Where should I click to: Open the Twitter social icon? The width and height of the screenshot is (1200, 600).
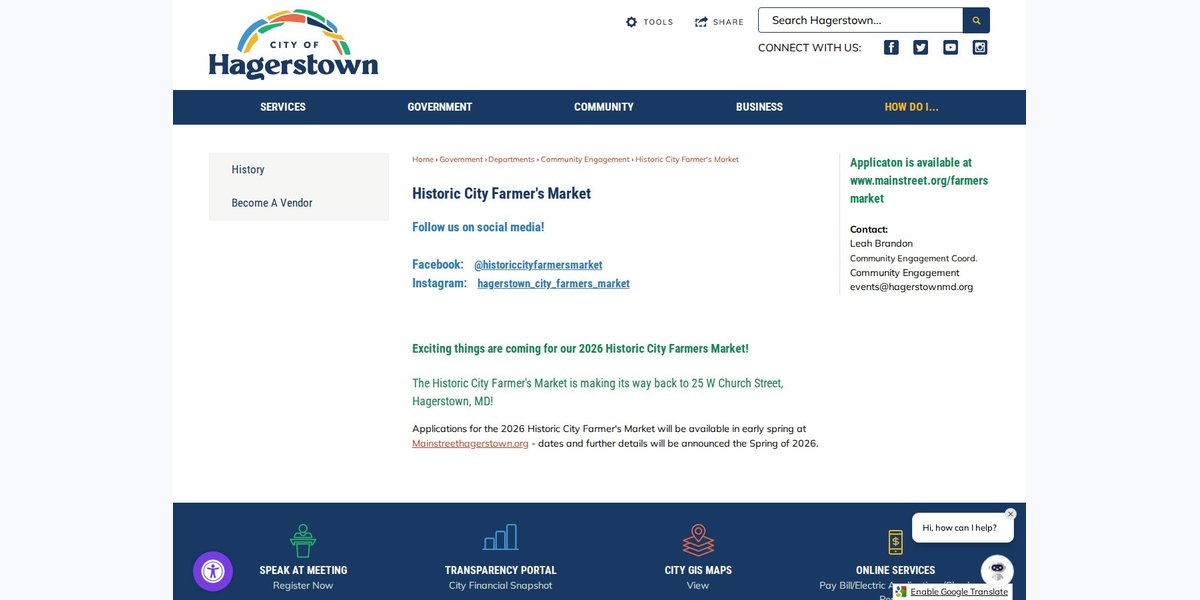pos(921,47)
